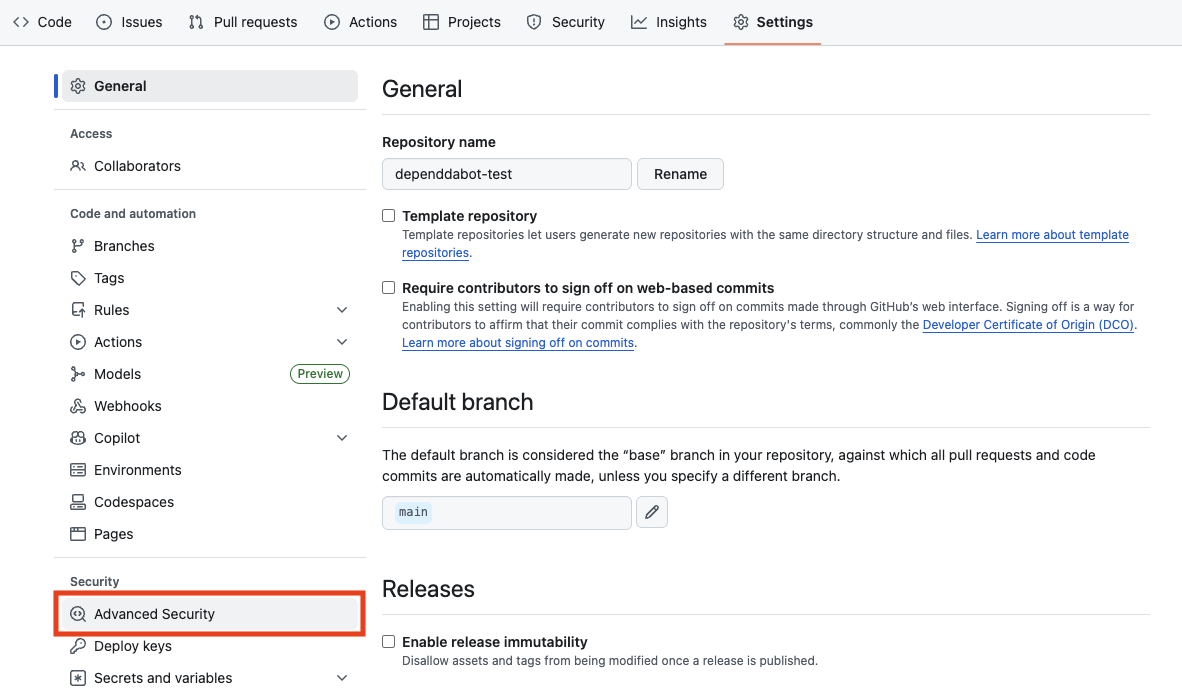The width and height of the screenshot is (1182, 697).
Task: Check Require contributors to sign off
Action: [389, 288]
